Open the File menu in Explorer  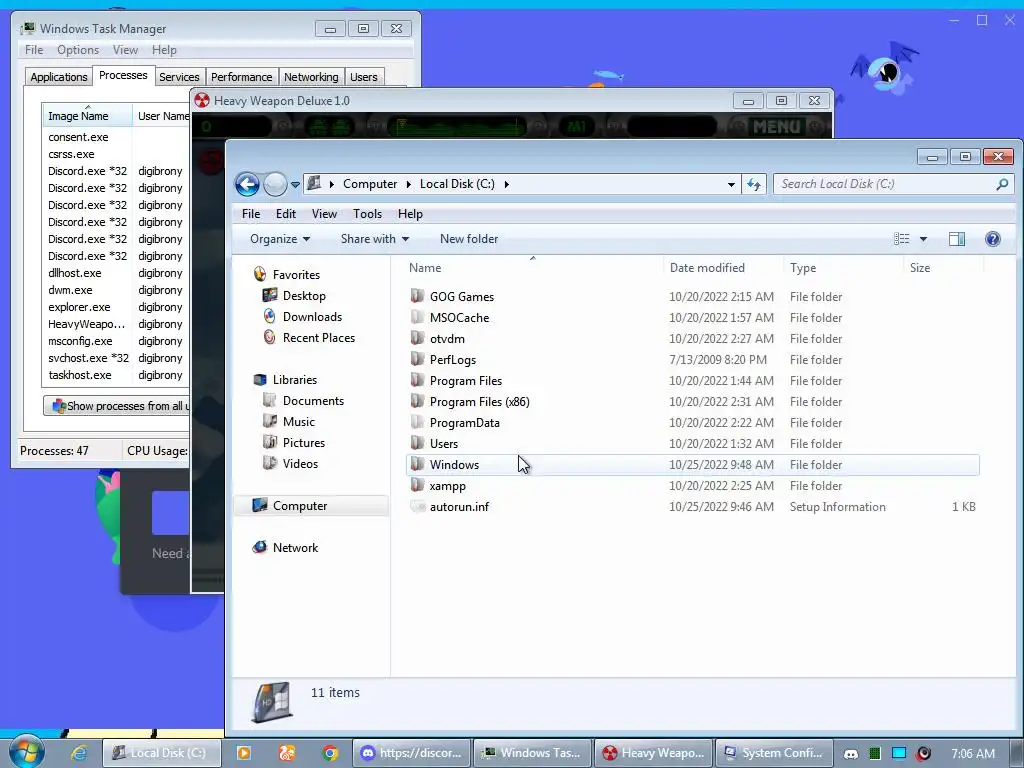pos(251,214)
